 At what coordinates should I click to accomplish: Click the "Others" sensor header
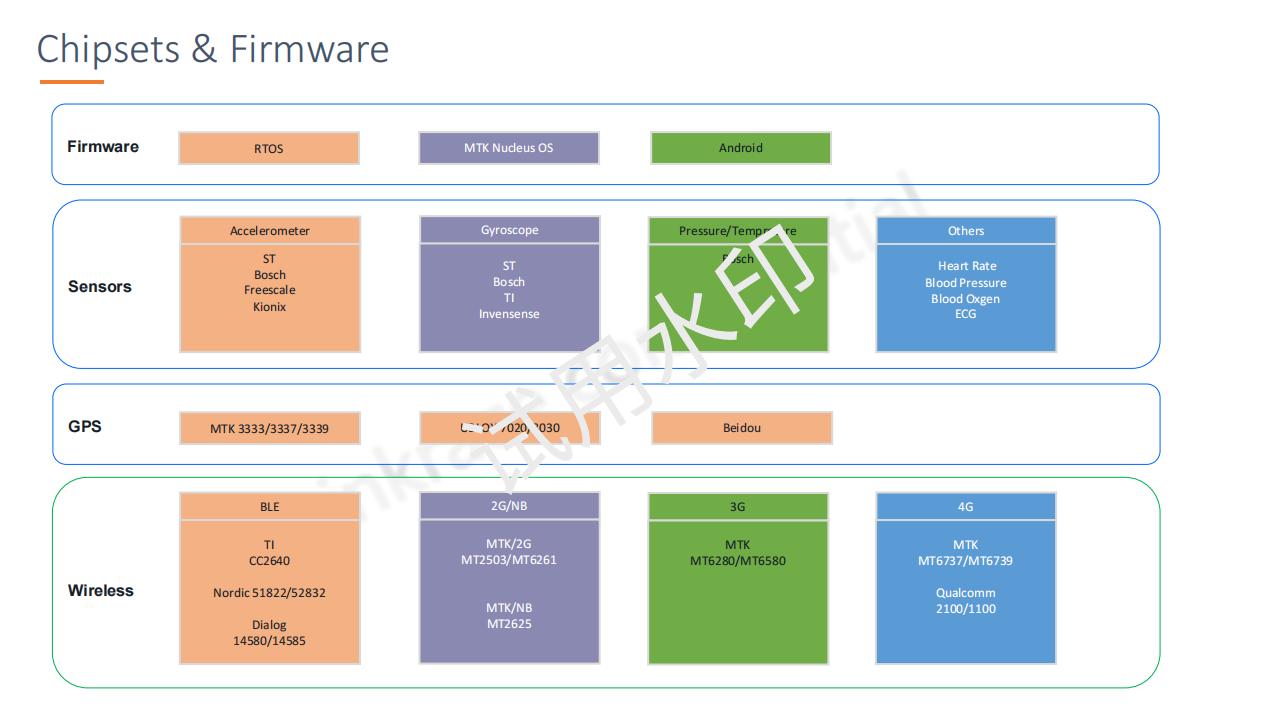[966, 230]
